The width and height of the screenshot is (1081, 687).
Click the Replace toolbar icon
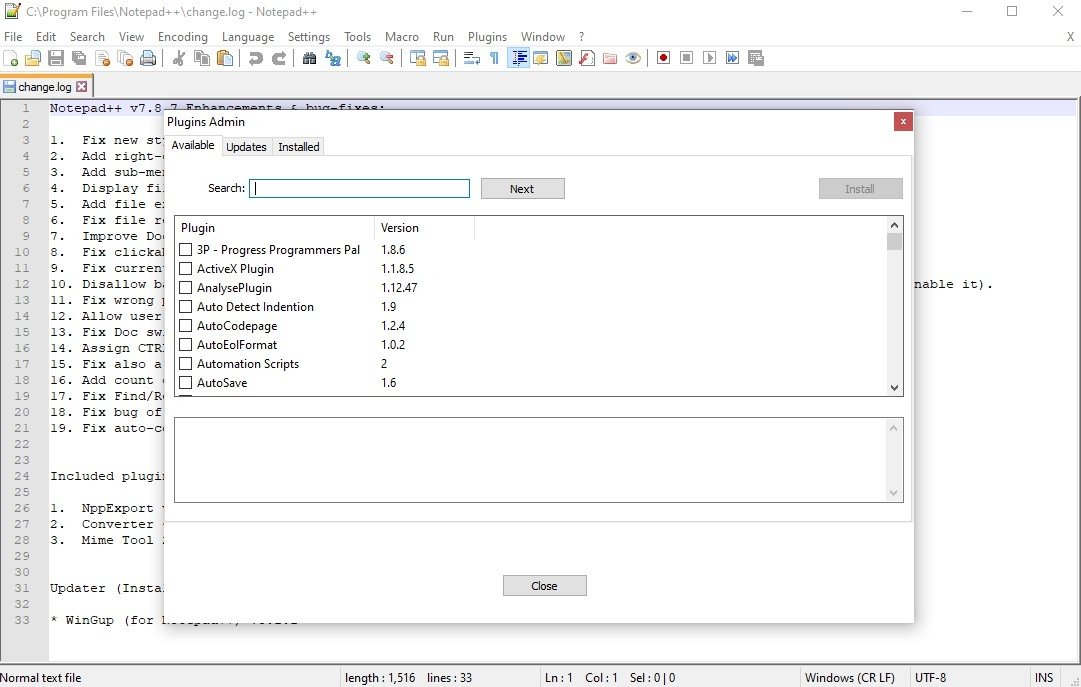[333, 59]
